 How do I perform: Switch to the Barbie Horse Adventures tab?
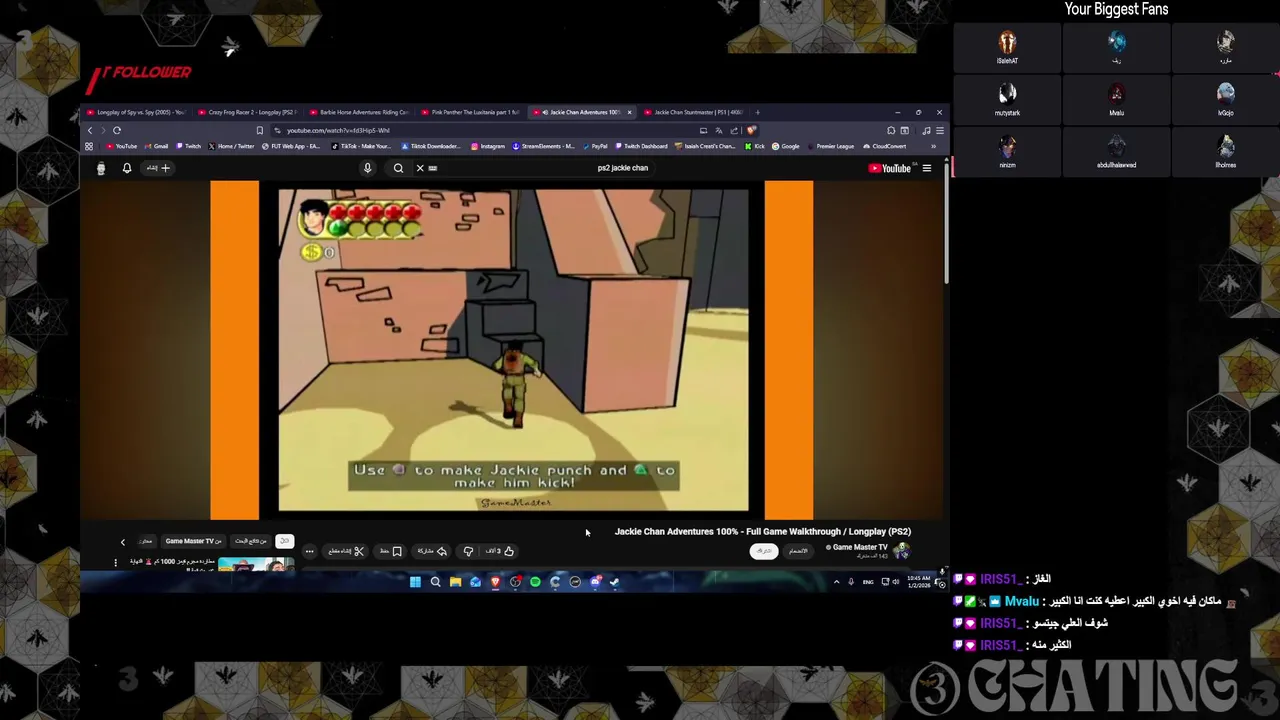pos(360,112)
